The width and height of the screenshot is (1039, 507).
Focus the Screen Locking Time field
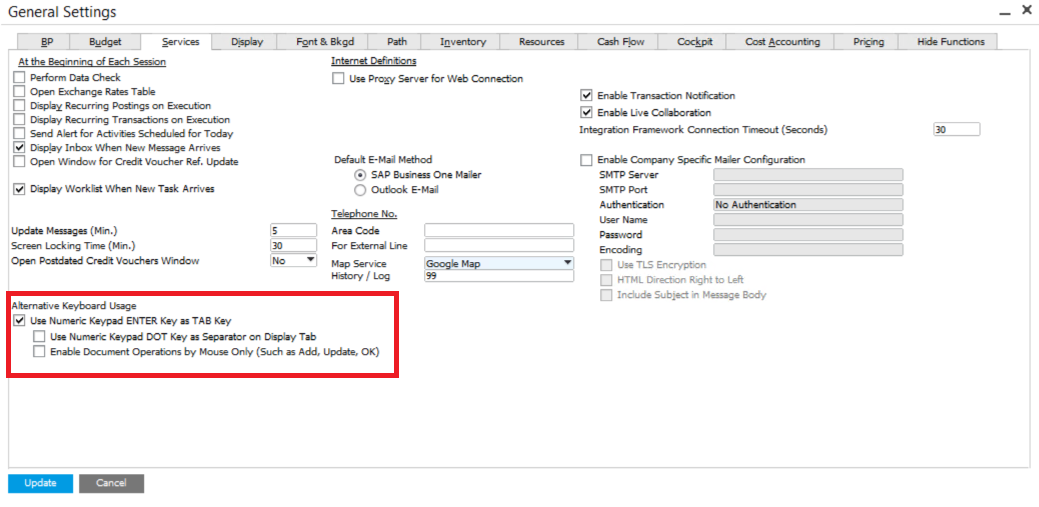[x=293, y=246]
